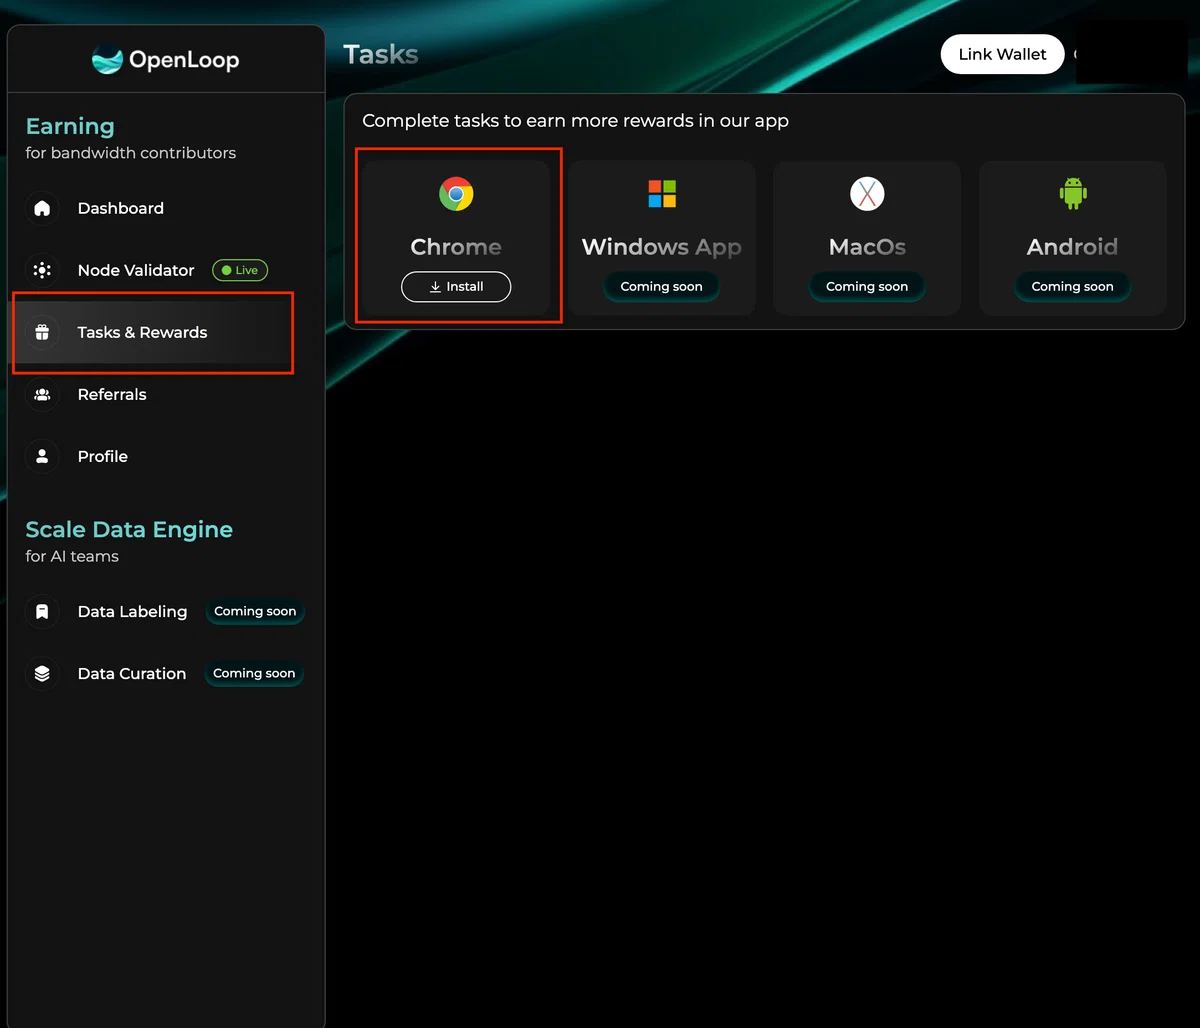Click the Chrome browser logo icon
Image resolution: width=1200 pixels, height=1028 pixels.
(x=456, y=194)
